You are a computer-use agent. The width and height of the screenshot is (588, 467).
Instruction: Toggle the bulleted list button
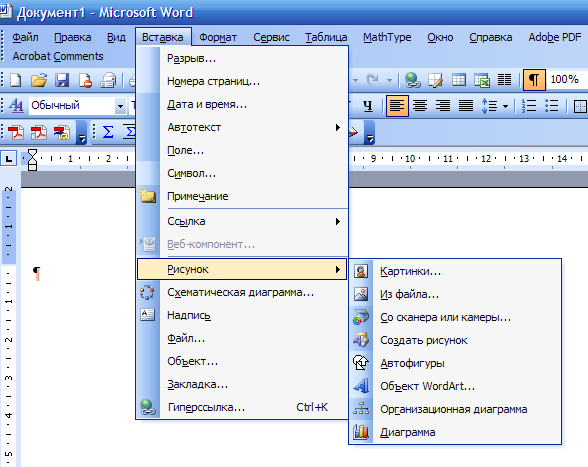click(552, 106)
